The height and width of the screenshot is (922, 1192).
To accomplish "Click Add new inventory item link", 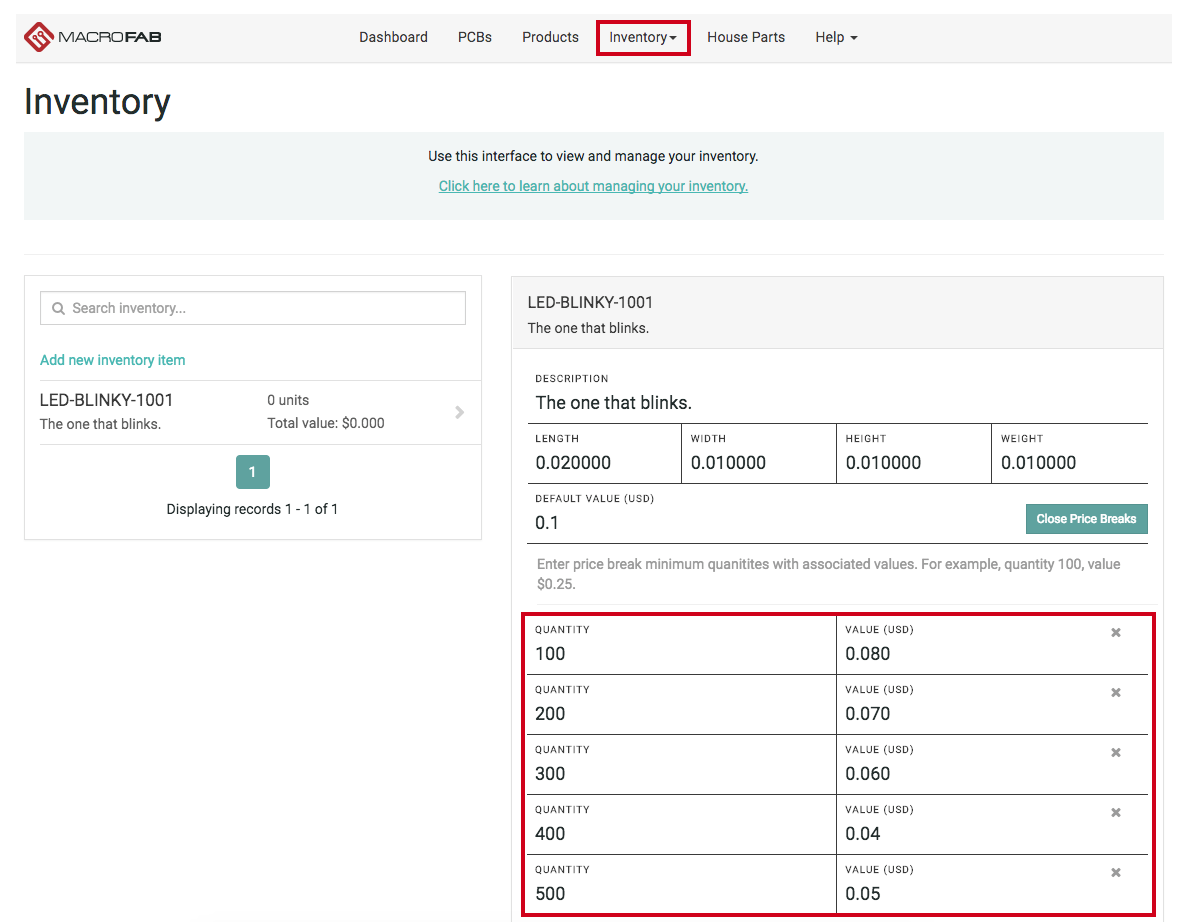I will point(112,360).
